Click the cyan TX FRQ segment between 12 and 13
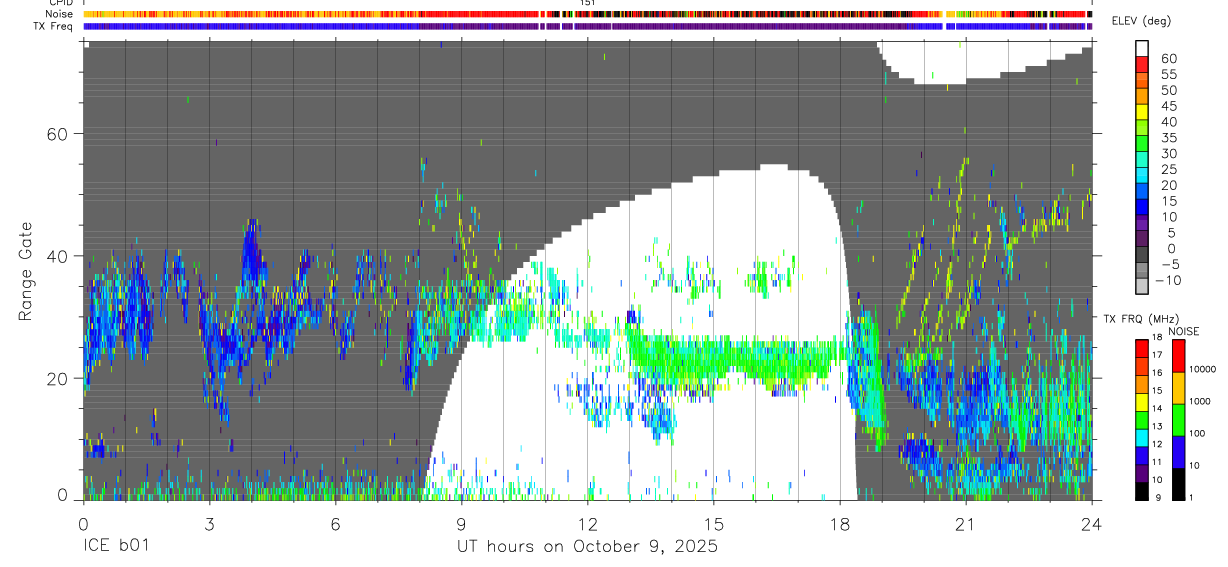The width and height of the screenshot is (1228, 567). (1142, 438)
